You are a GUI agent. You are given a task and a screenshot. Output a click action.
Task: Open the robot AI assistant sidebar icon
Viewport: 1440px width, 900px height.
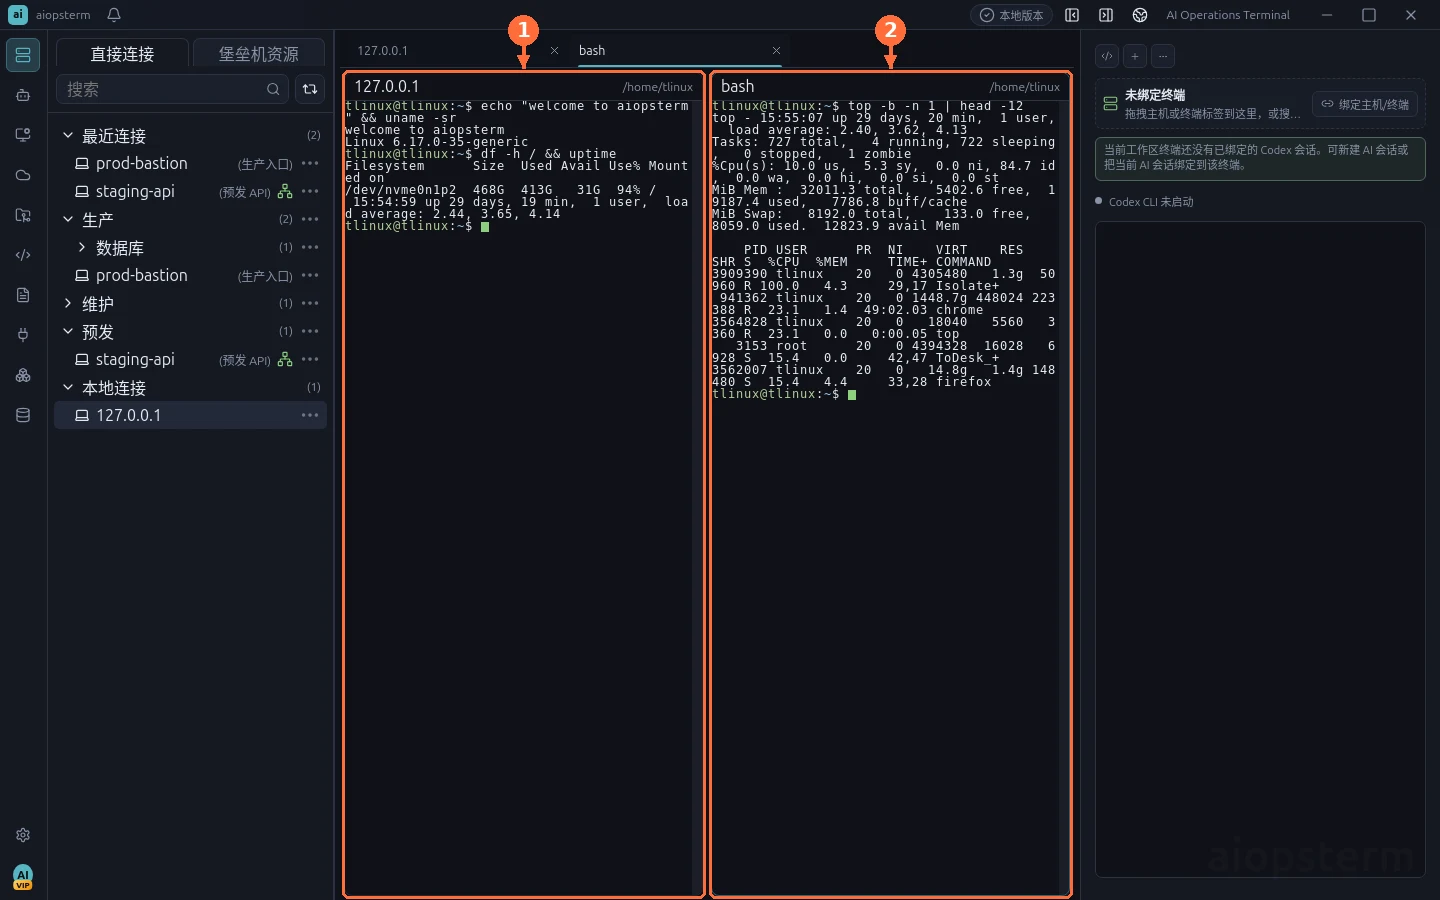pyautogui.click(x=23, y=95)
